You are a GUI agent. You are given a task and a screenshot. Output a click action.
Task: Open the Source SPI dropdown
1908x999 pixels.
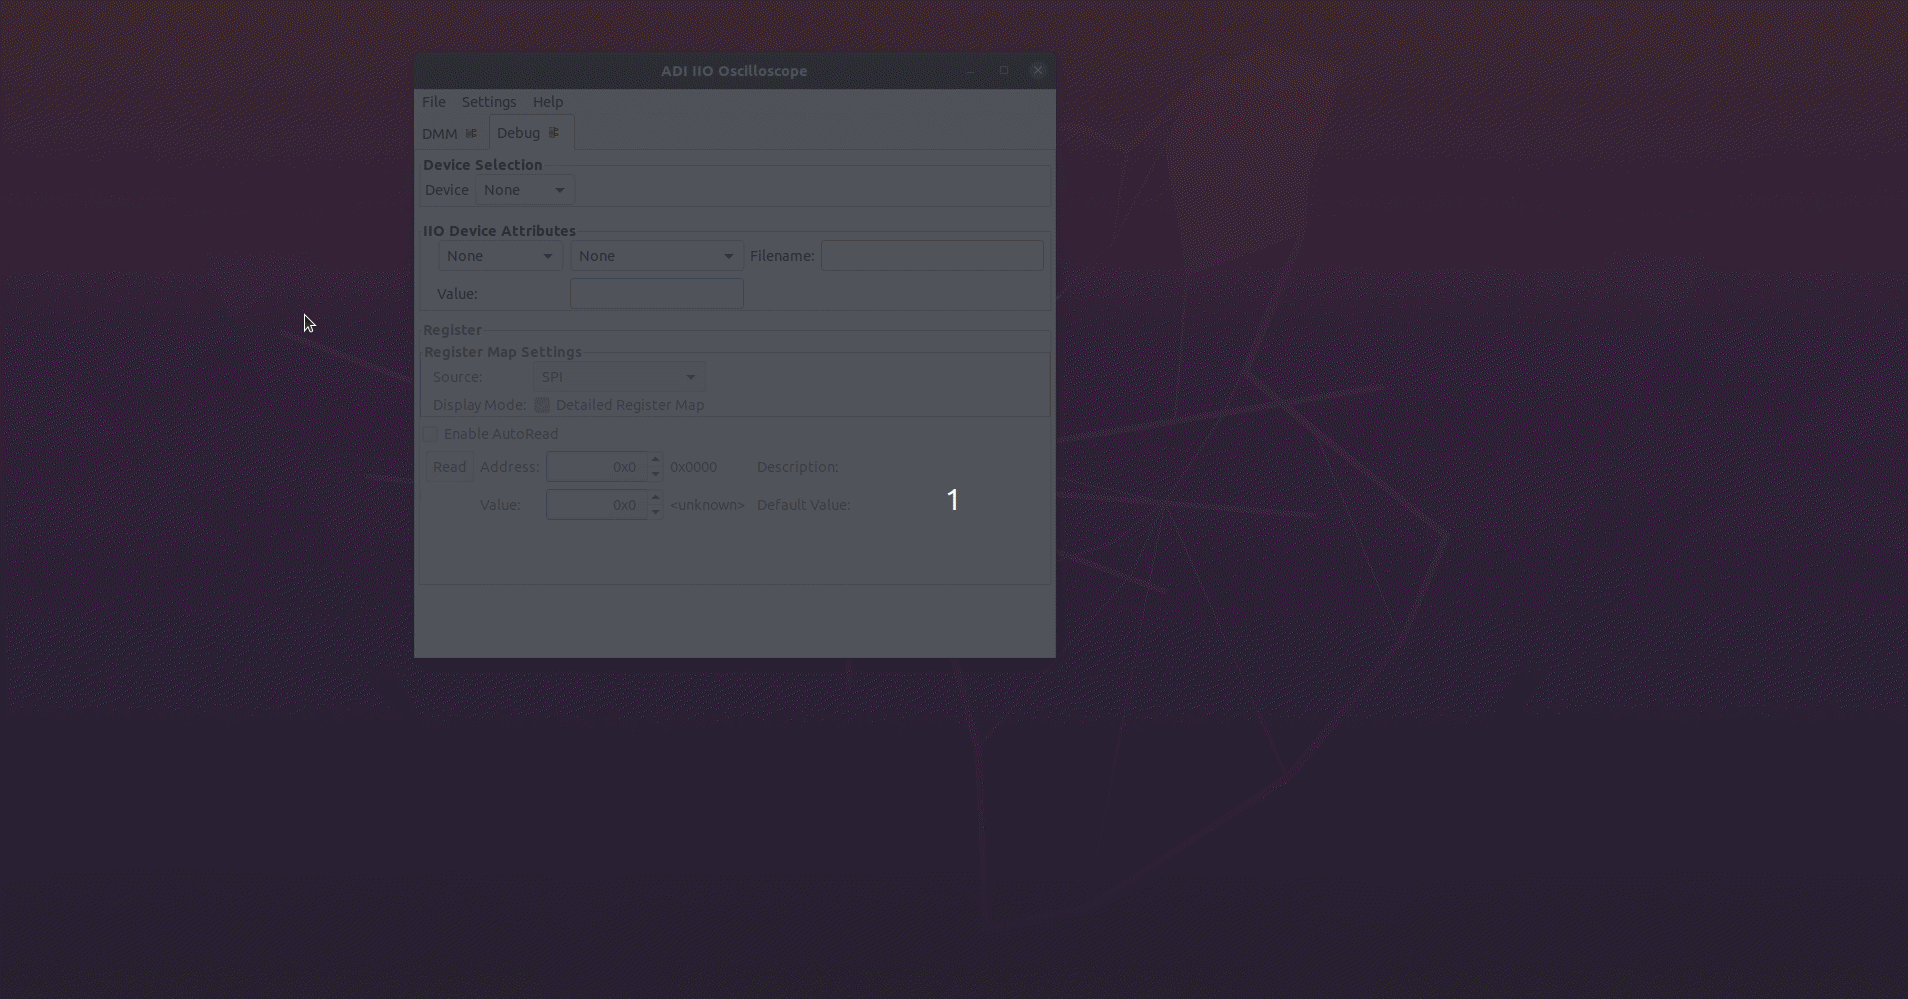click(x=619, y=377)
